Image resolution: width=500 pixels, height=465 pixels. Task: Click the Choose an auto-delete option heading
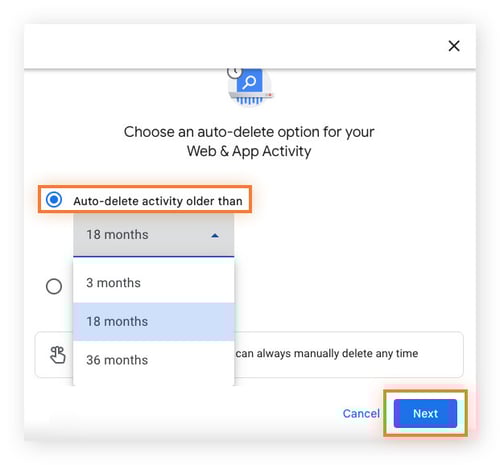click(249, 132)
